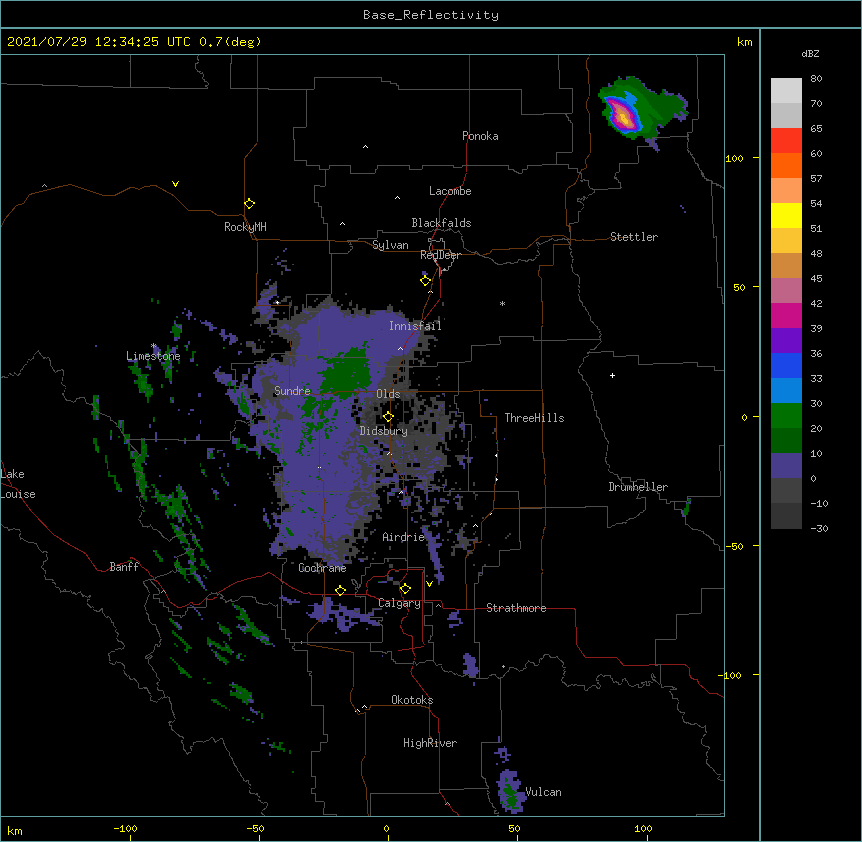The width and height of the screenshot is (862, 842).
Task: Click the yellow marker above Calgary label
Action: click(x=405, y=589)
